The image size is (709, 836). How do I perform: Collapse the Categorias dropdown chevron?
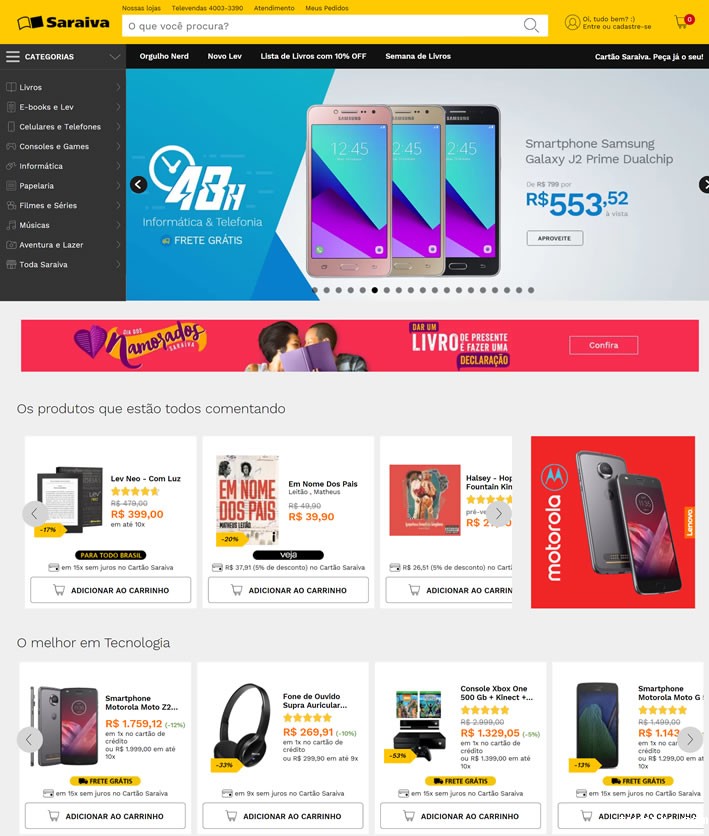(114, 57)
